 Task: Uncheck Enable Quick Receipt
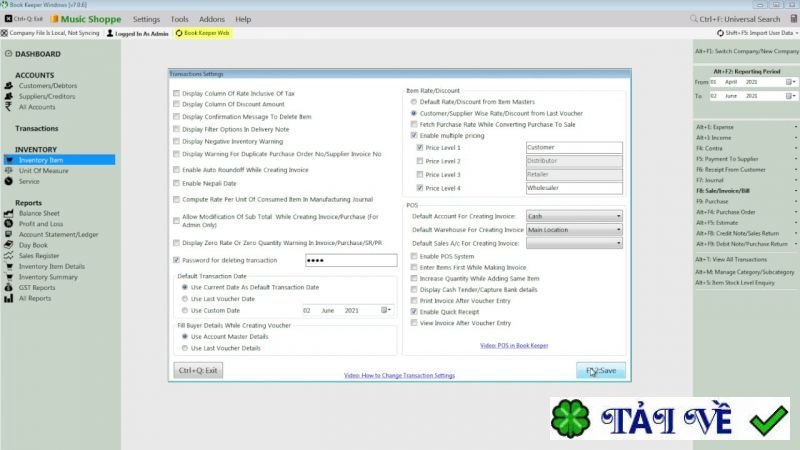point(414,312)
